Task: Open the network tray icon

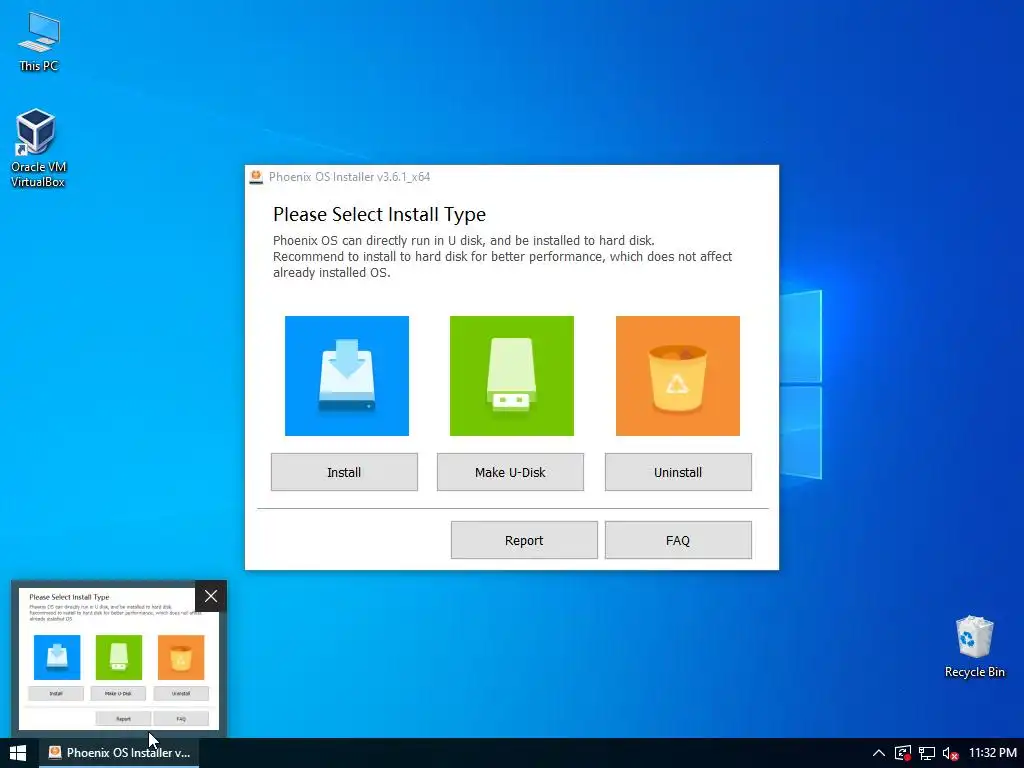Action: [x=927, y=753]
